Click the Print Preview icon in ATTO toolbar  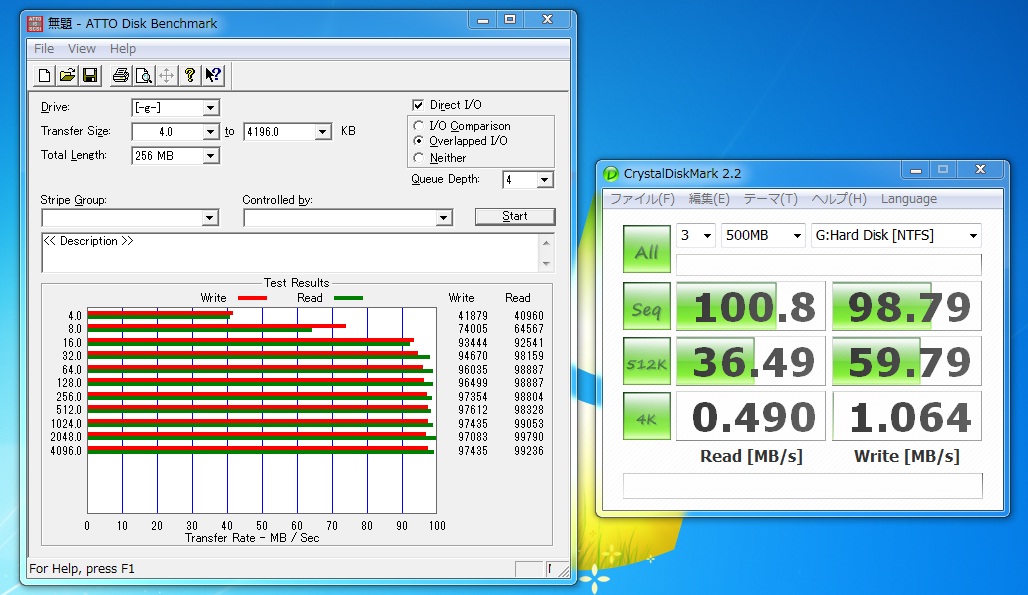(144, 76)
